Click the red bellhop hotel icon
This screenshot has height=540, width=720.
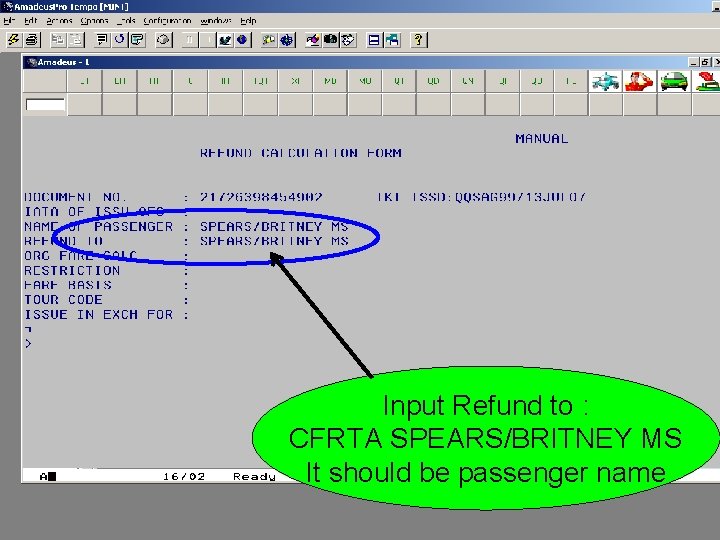(640, 81)
